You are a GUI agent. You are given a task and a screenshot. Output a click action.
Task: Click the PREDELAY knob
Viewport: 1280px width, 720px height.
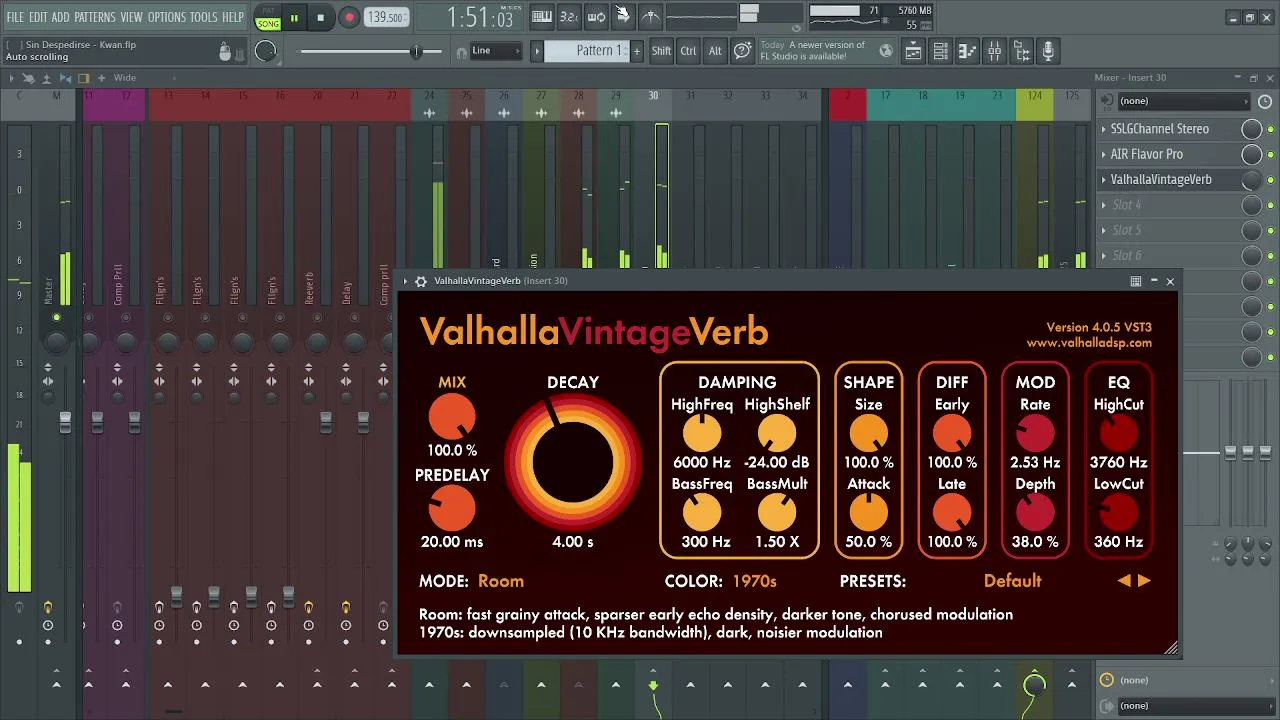[452, 509]
